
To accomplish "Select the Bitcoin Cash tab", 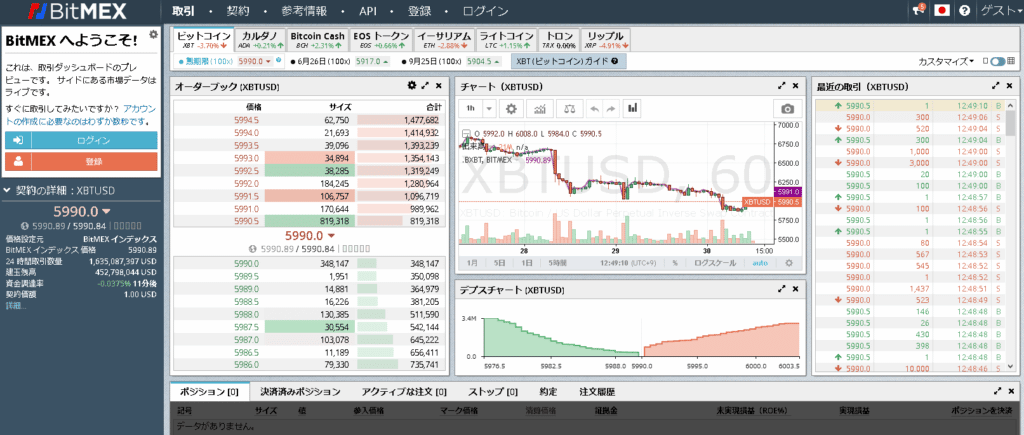I will pos(317,40).
